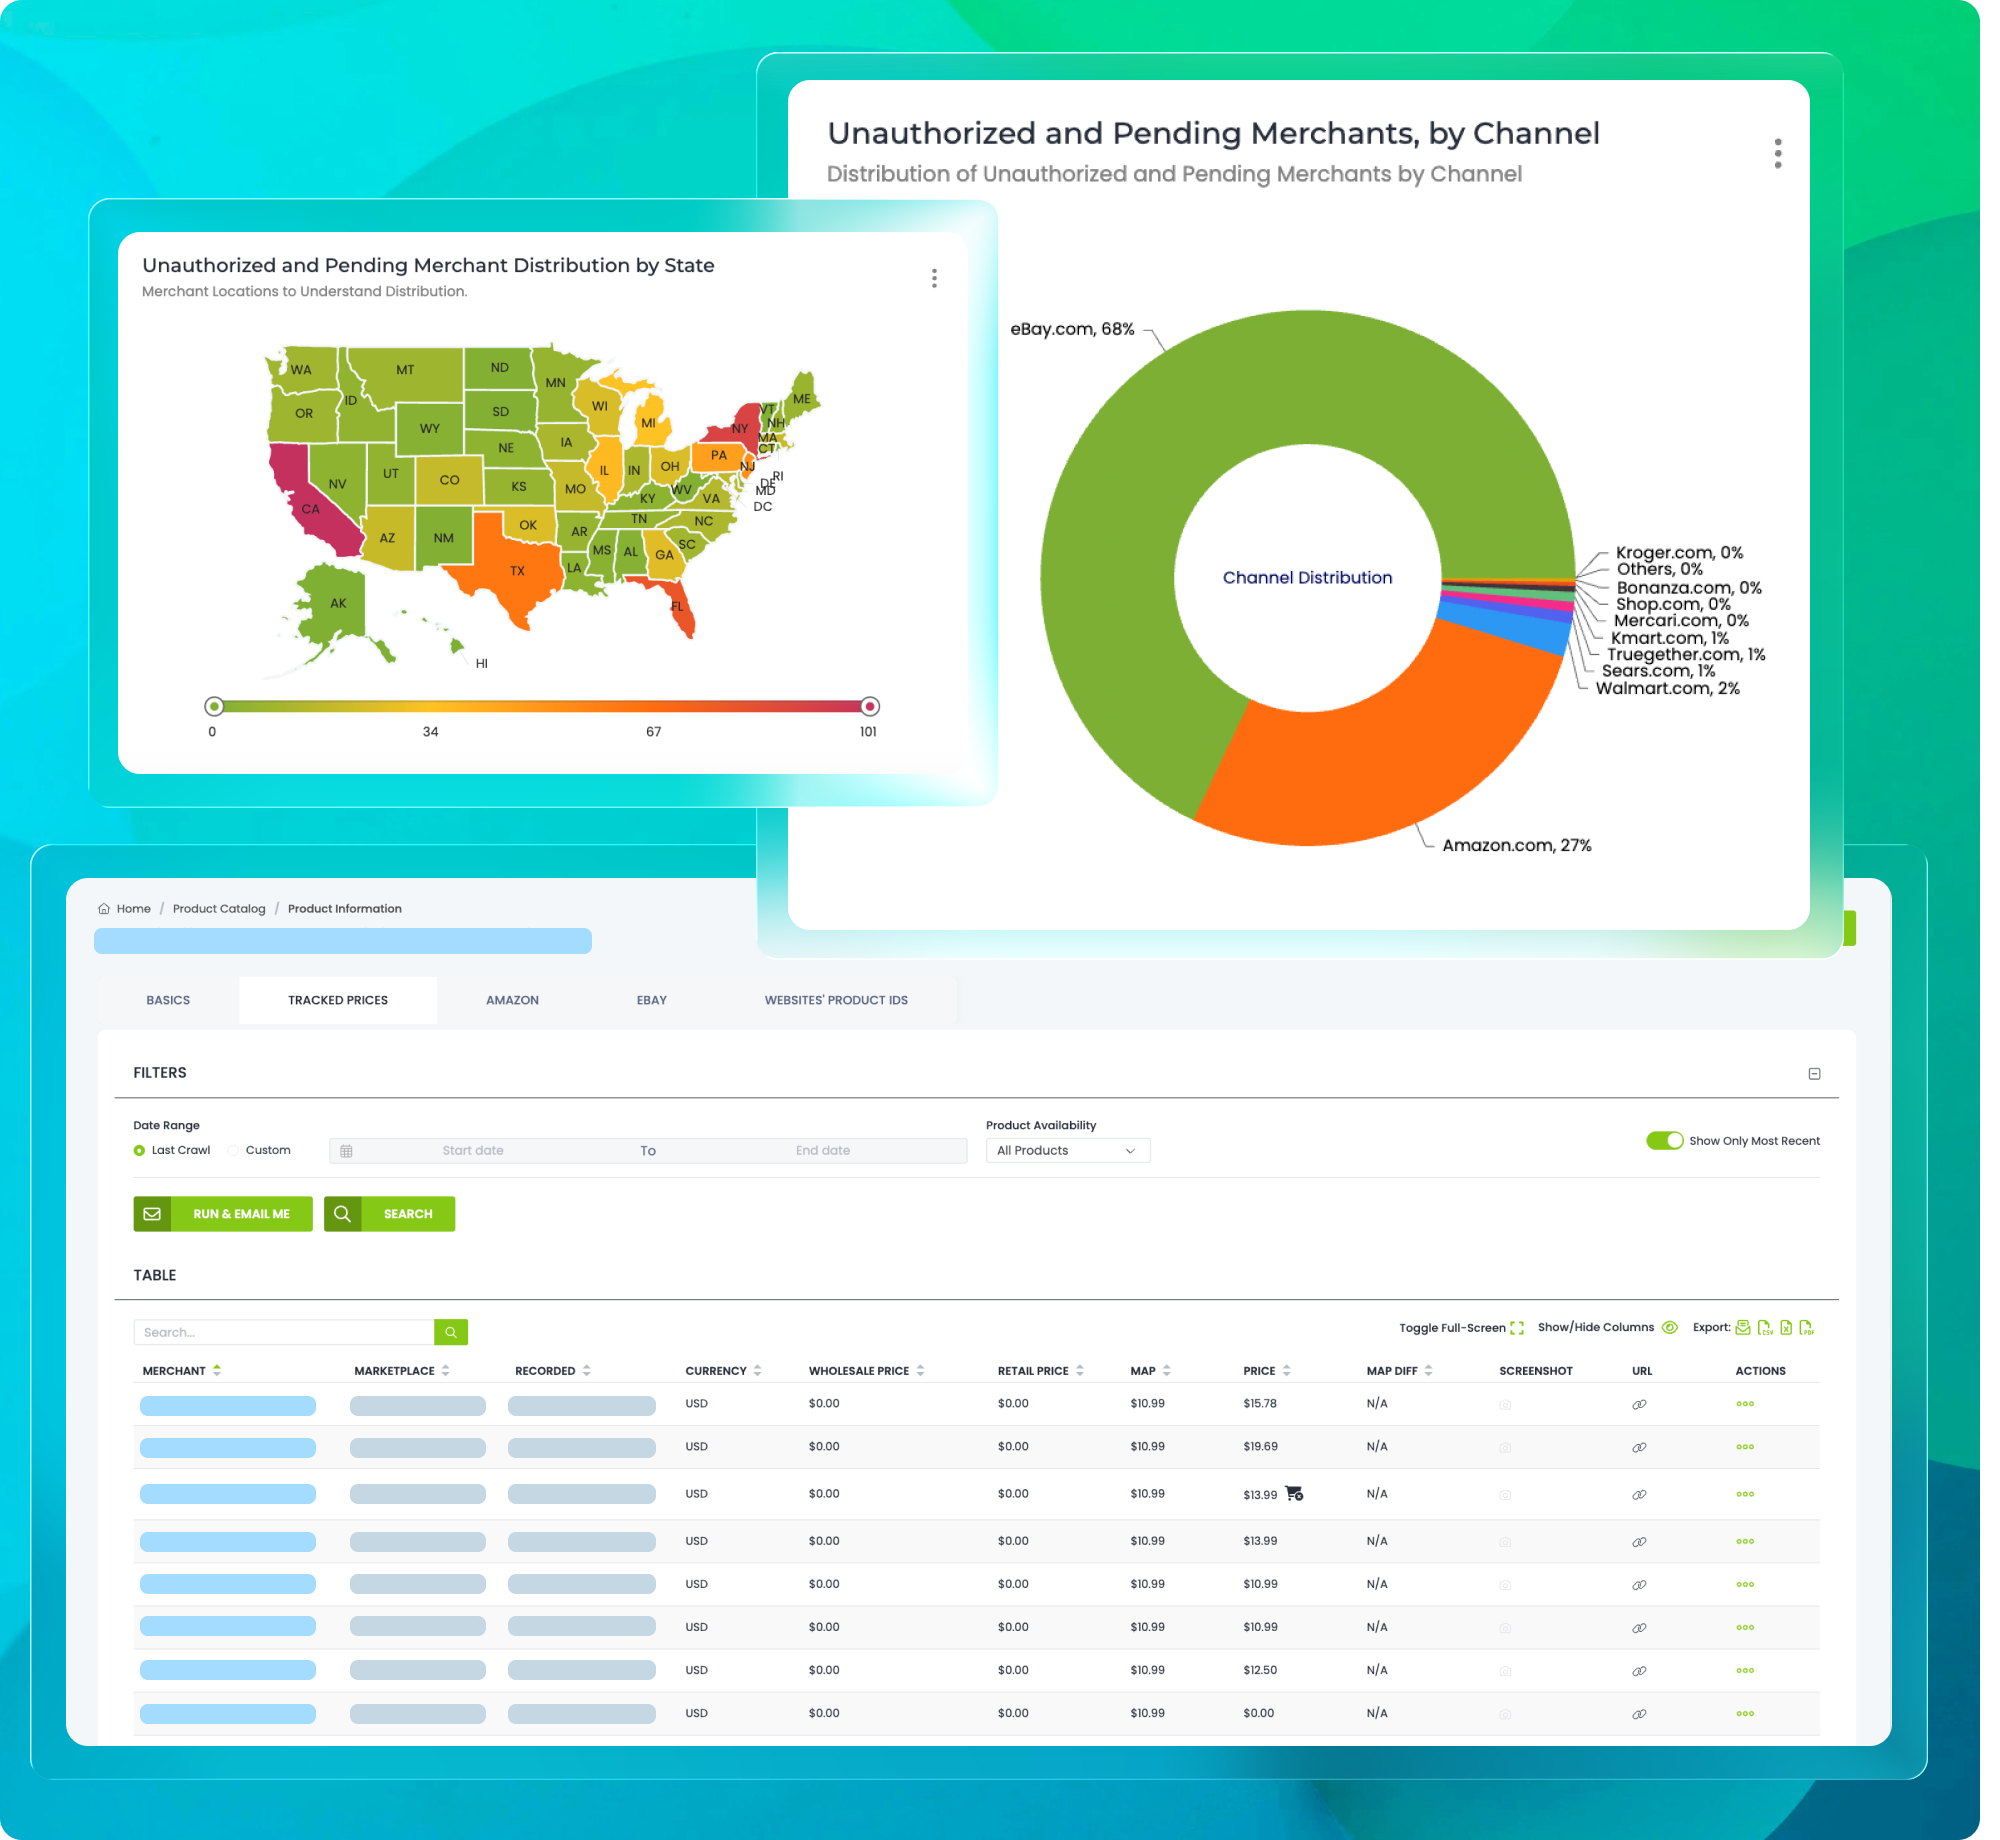Viewport: 2000px width, 1840px height.
Task: Click the Run & Email Me button
Action: tap(223, 1214)
